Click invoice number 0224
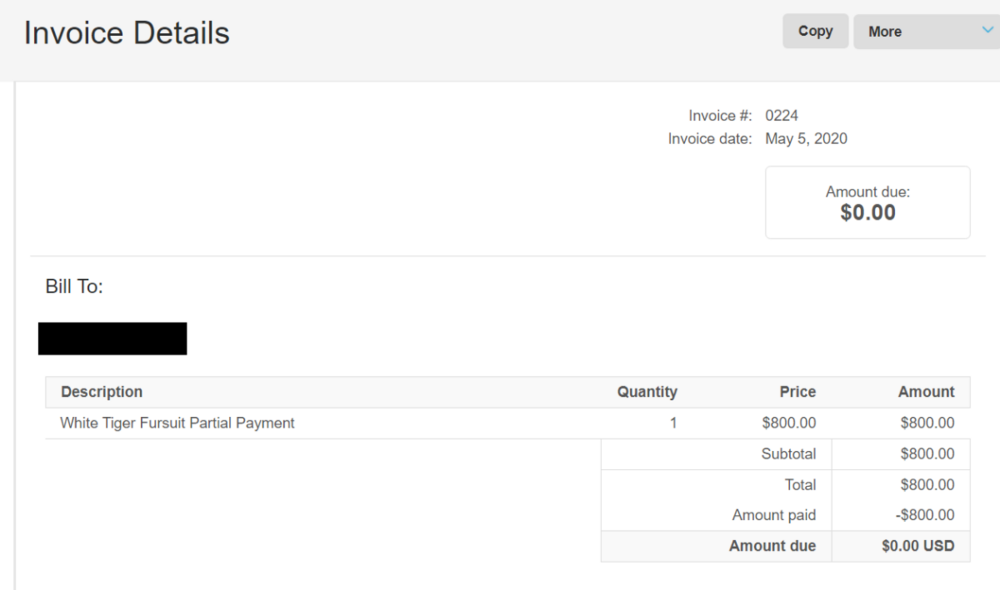1000x590 pixels. [x=781, y=115]
